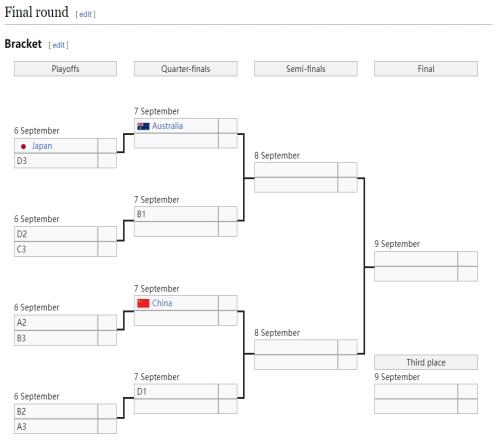Select the C3 playoff slot

pyautogui.click(x=56, y=249)
